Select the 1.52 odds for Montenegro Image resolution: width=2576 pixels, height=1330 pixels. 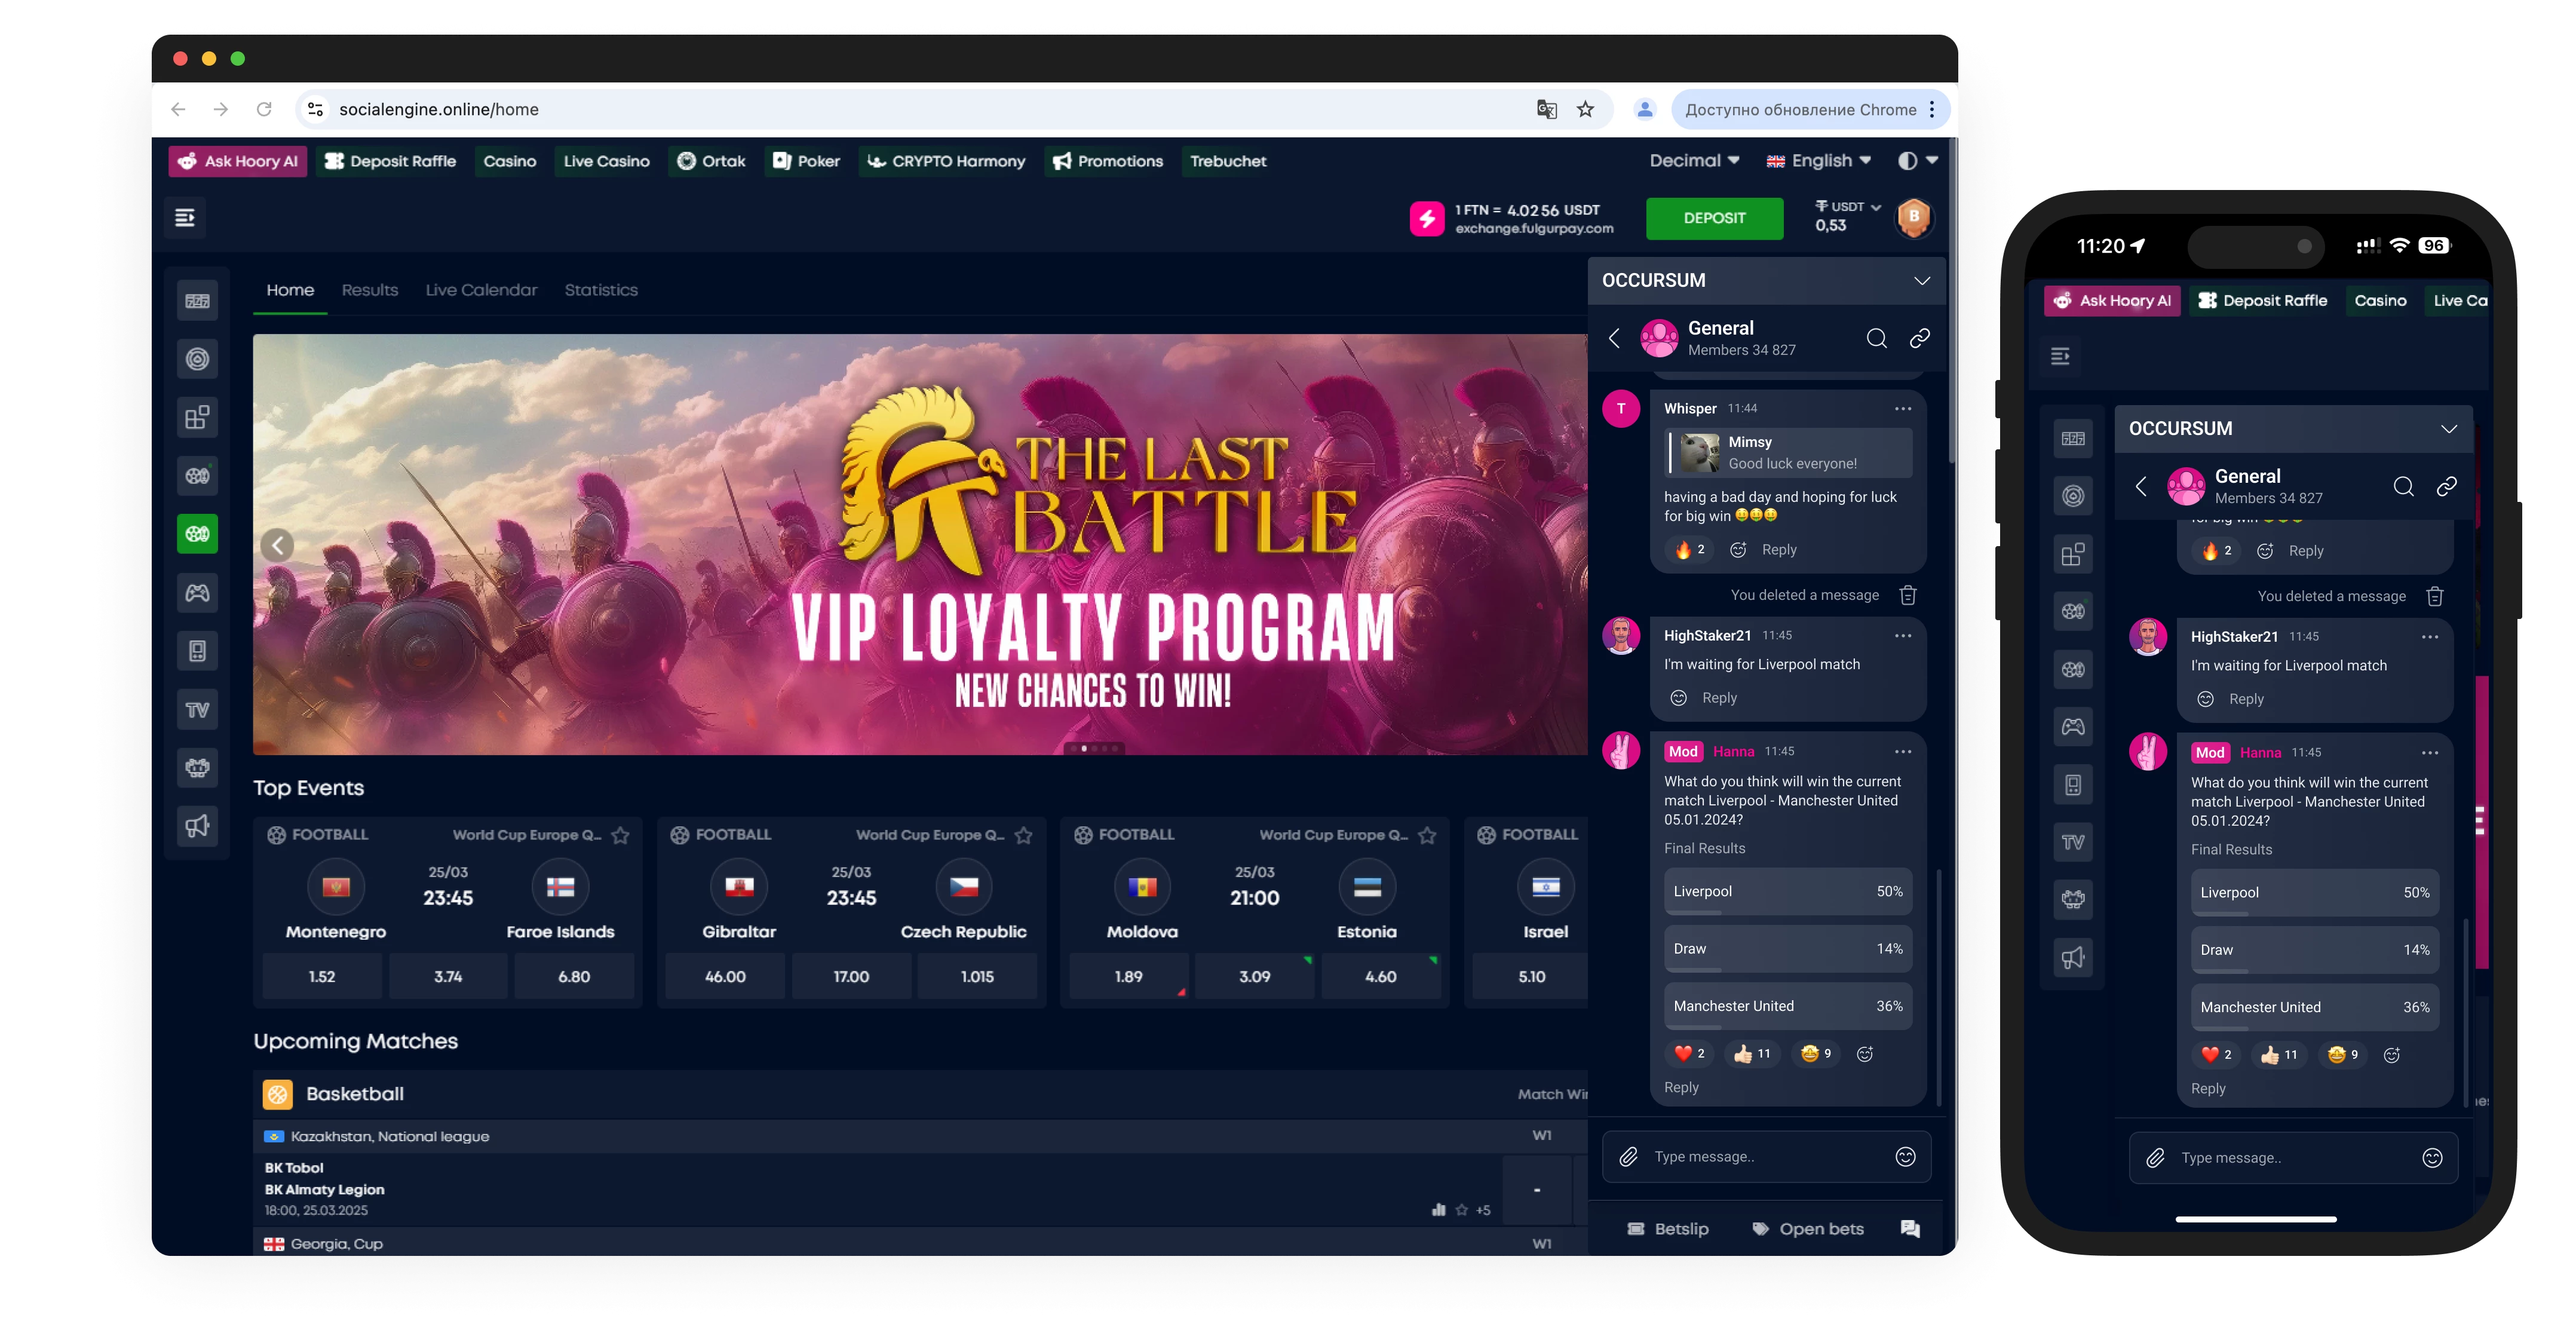[322, 976]
